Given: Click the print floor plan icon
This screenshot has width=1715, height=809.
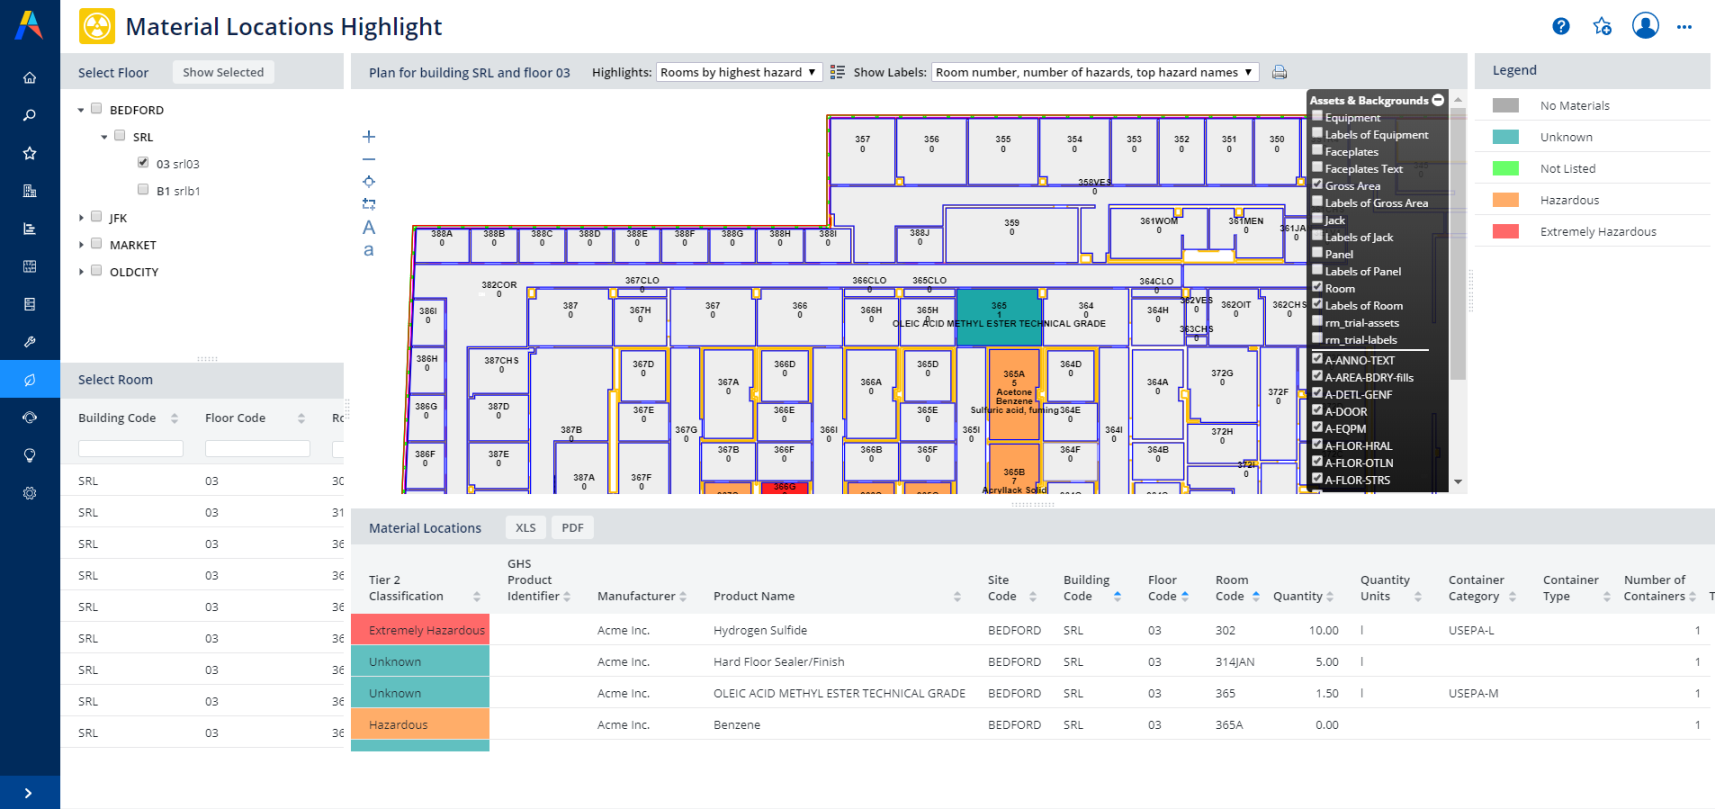Looking at the screenshot, I should [1279, 72].
